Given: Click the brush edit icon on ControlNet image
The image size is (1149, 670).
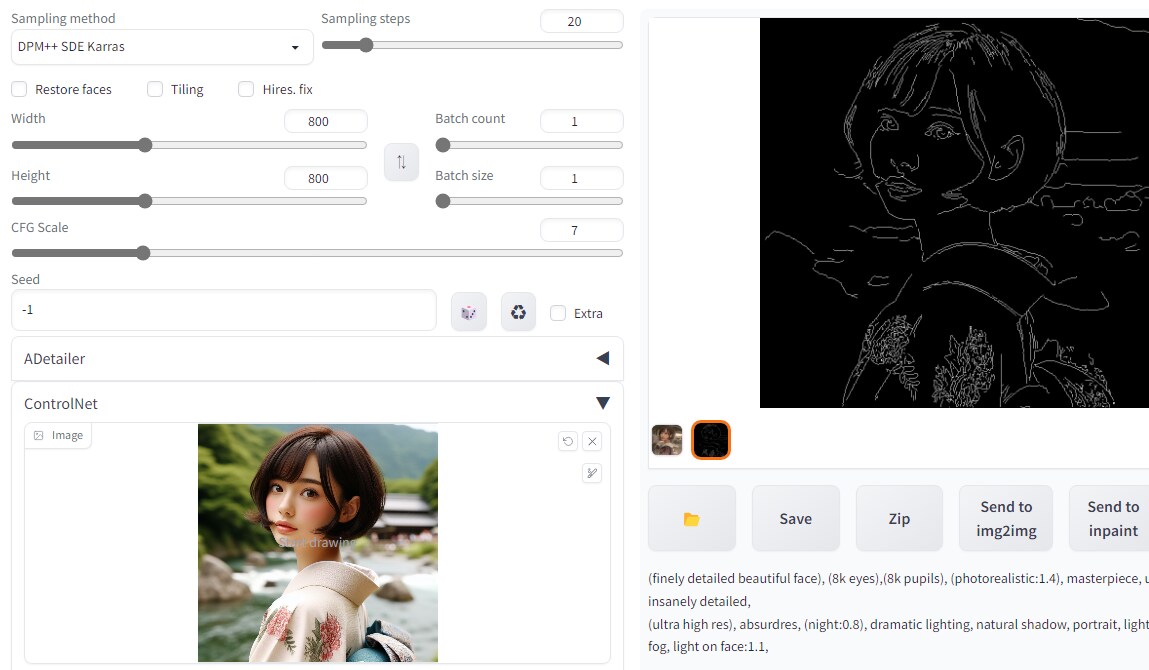Looking at the screenshot, I should [x=592, y=473].
